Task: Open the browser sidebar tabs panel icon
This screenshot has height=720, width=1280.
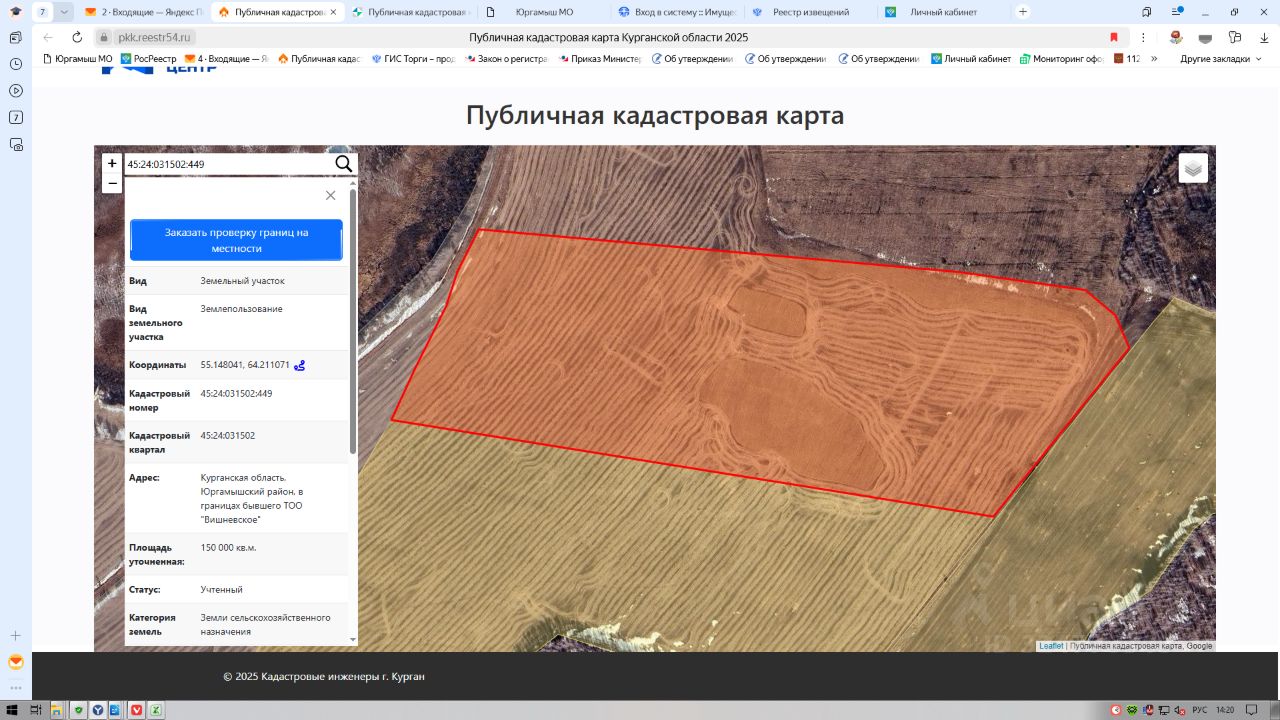Action: (x=16, y=37)
